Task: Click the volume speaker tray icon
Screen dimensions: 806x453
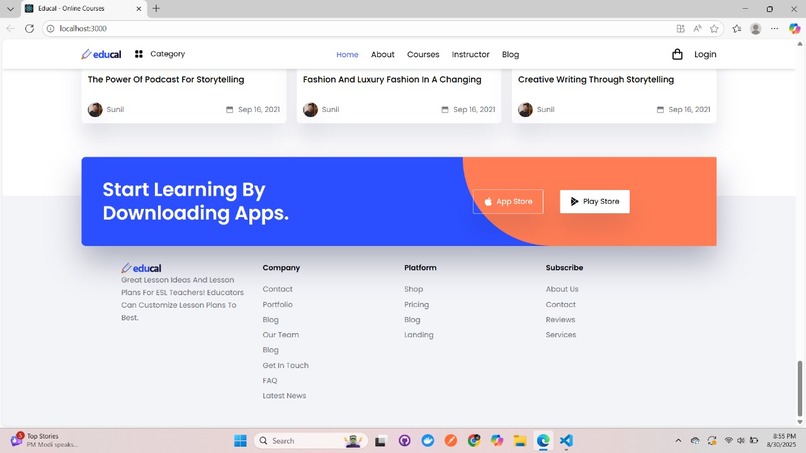Action: click(x=741, y=441)
